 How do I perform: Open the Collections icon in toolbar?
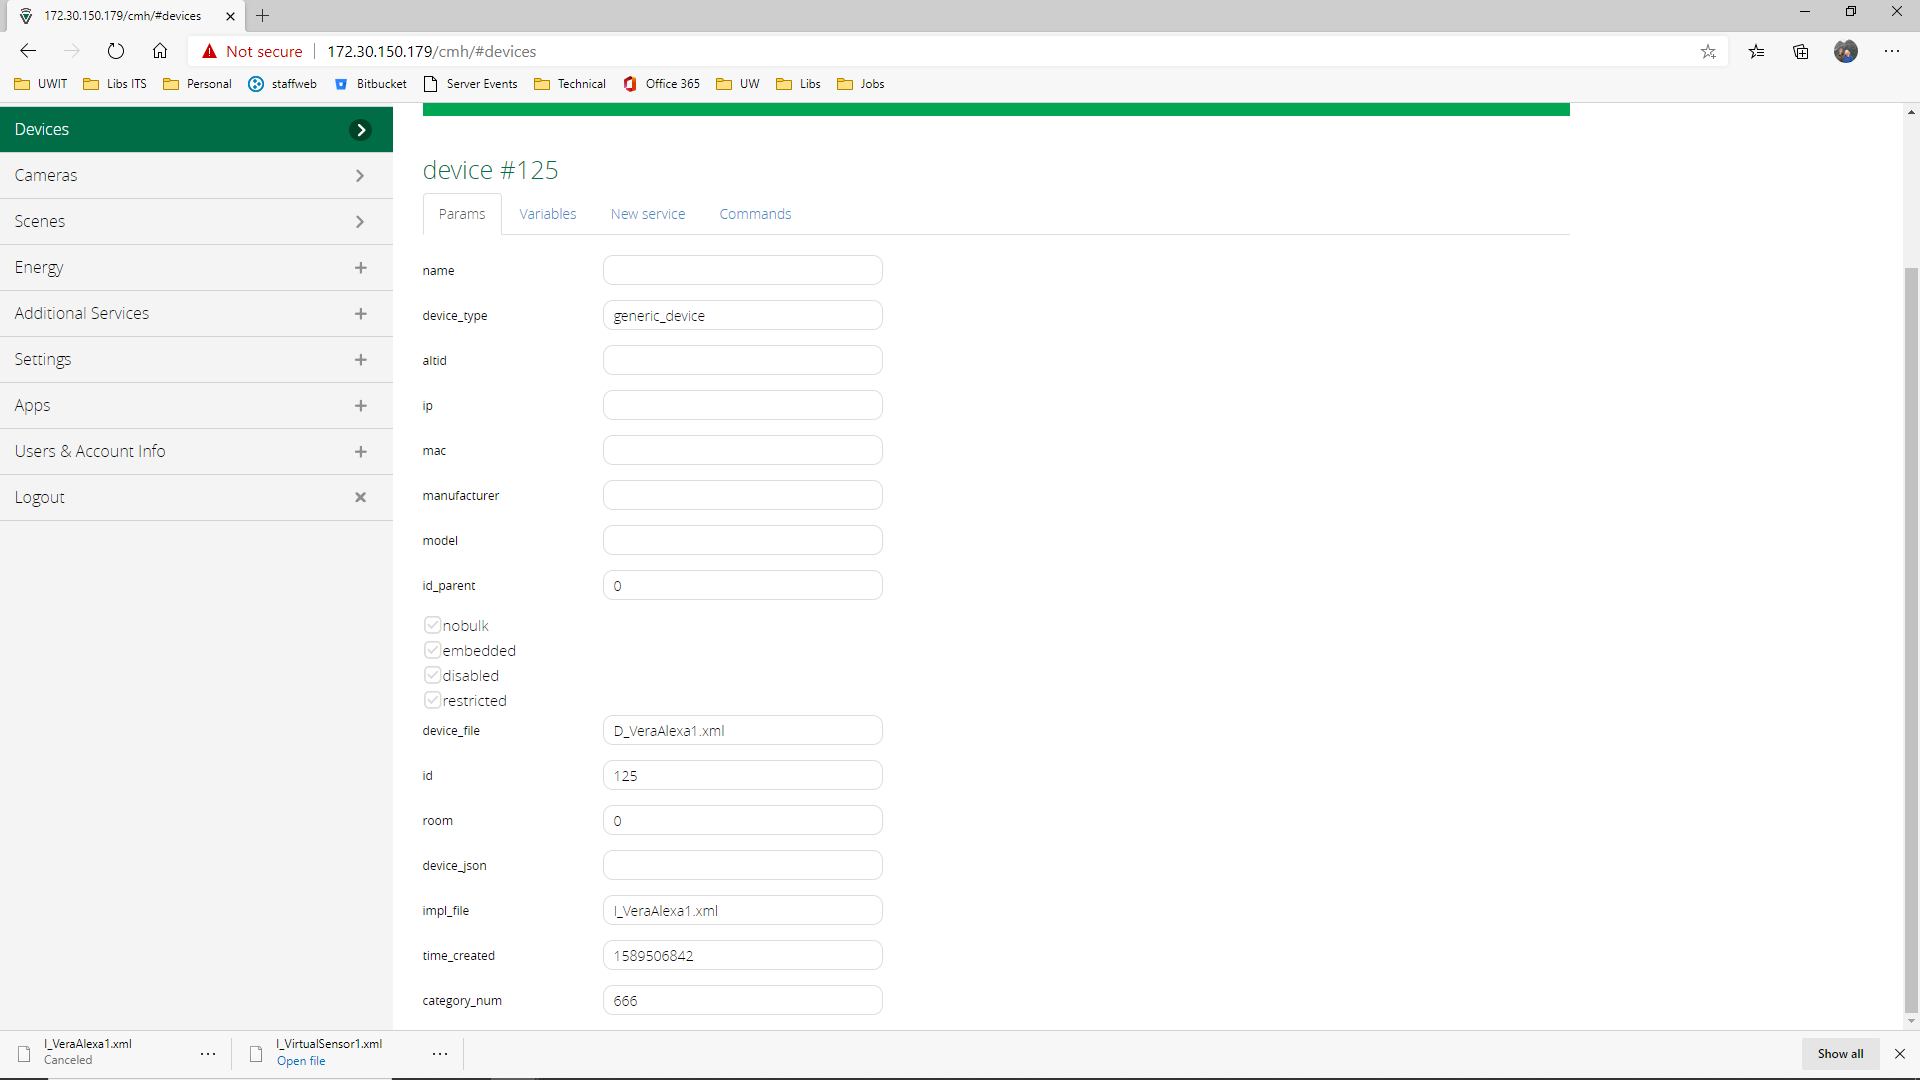click(1801, 52)
